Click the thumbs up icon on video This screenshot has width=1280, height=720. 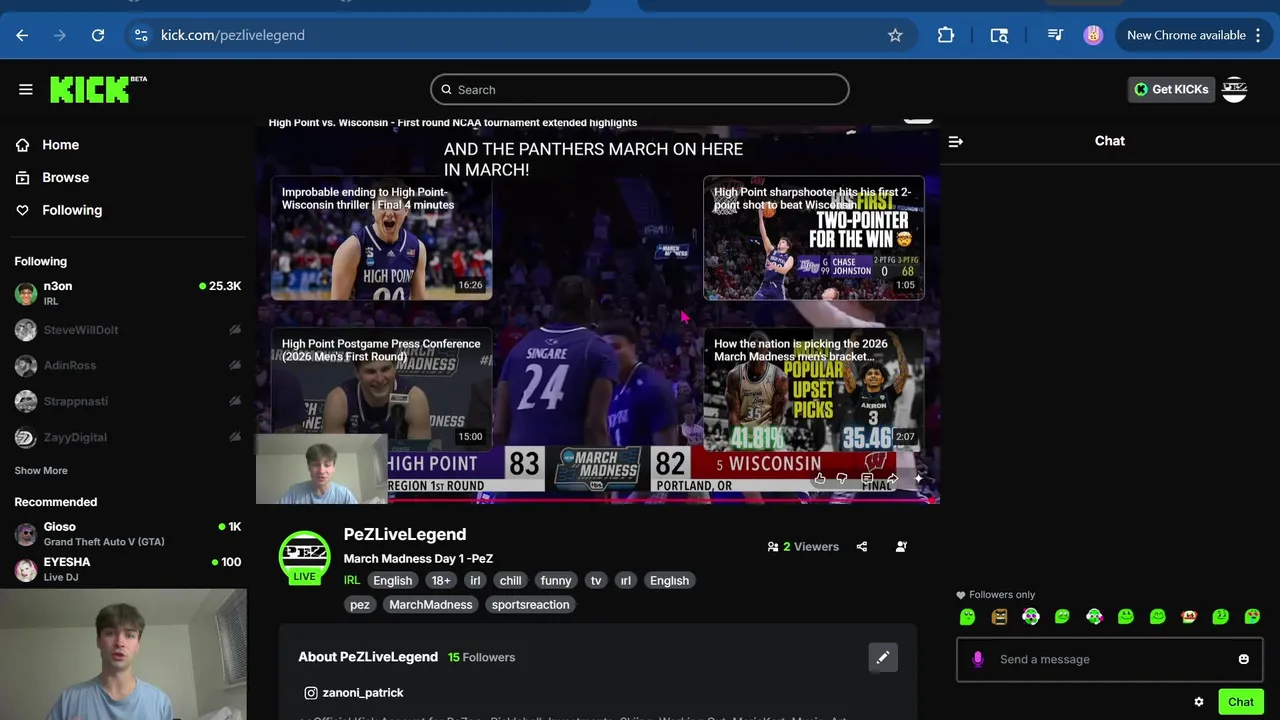(819, 479)
